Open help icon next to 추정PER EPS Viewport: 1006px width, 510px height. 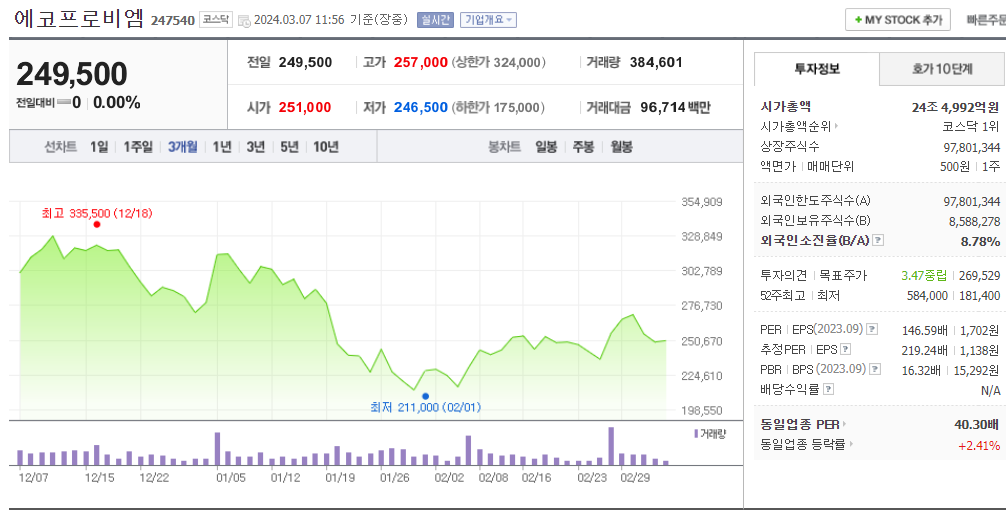pyautogui.click(x=846, y=350)
